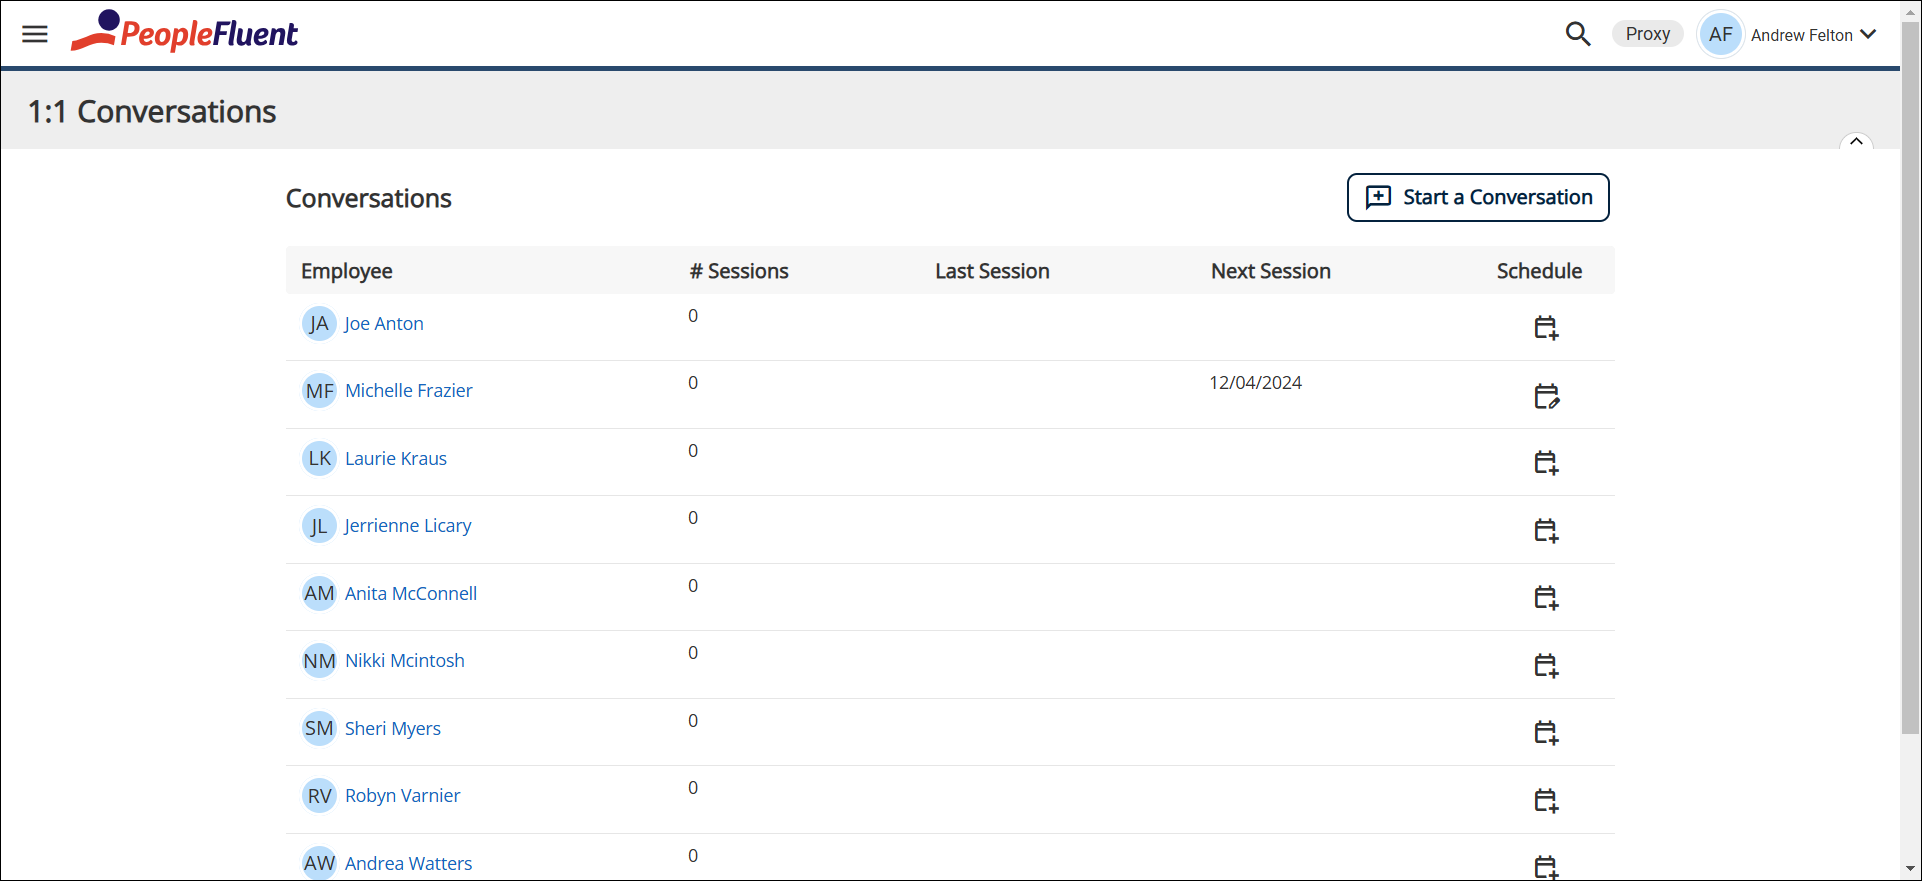
Task: Start a Conversation
Action: click(1477, 197)
